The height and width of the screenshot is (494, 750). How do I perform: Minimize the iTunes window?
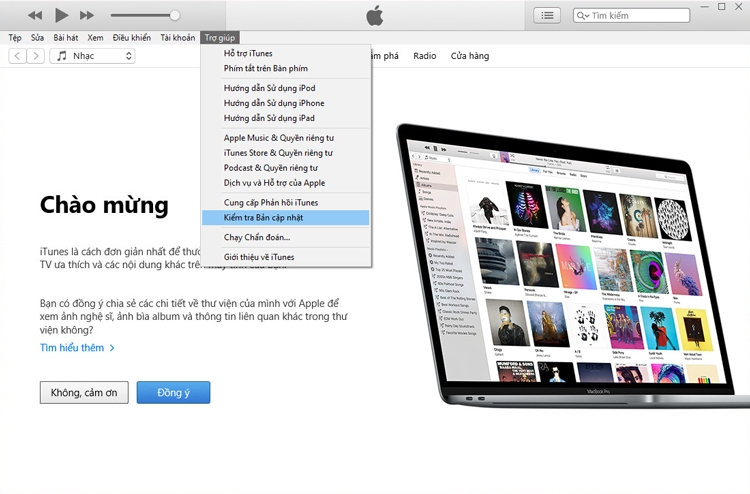click(705, 7)
